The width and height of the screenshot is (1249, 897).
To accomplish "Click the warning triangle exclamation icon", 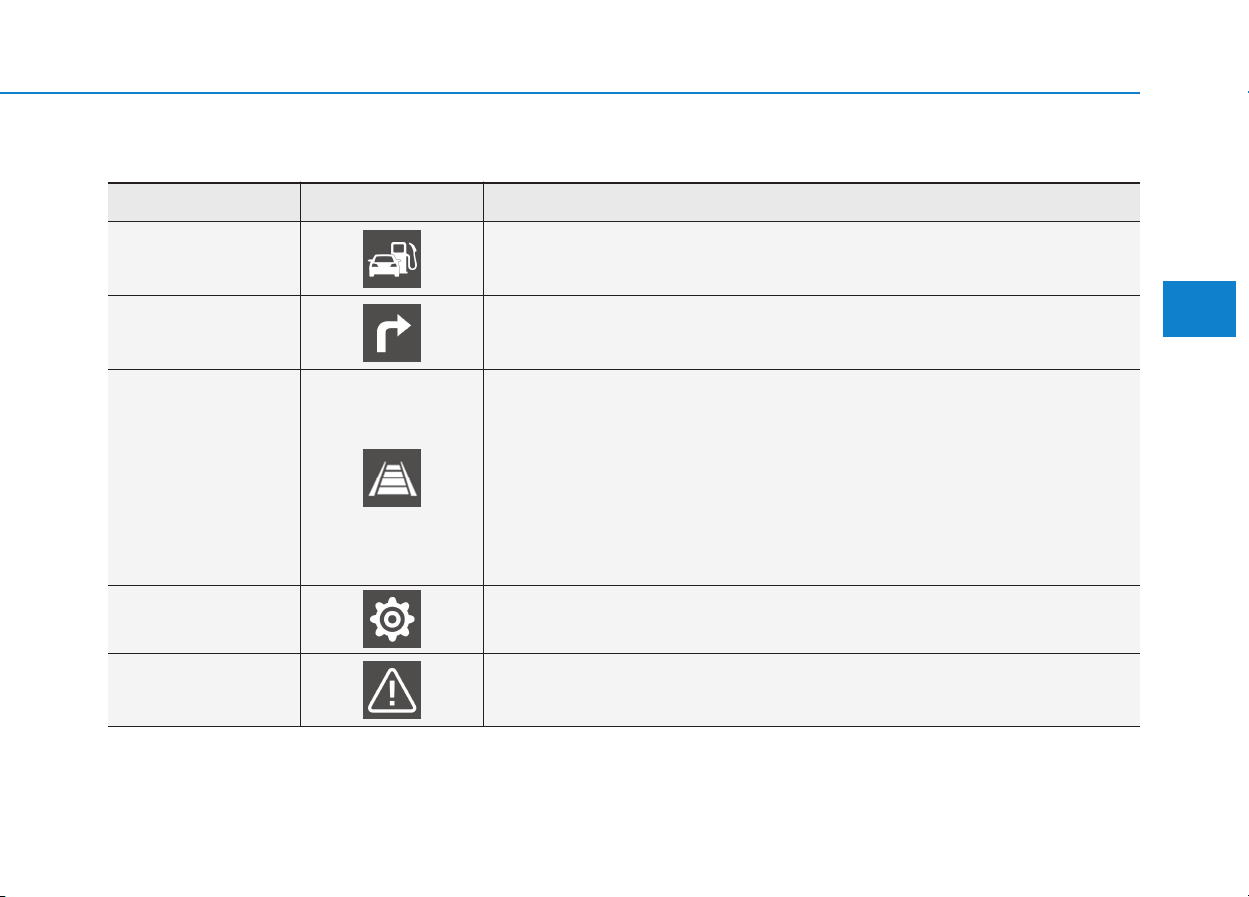I will point(391,690).
